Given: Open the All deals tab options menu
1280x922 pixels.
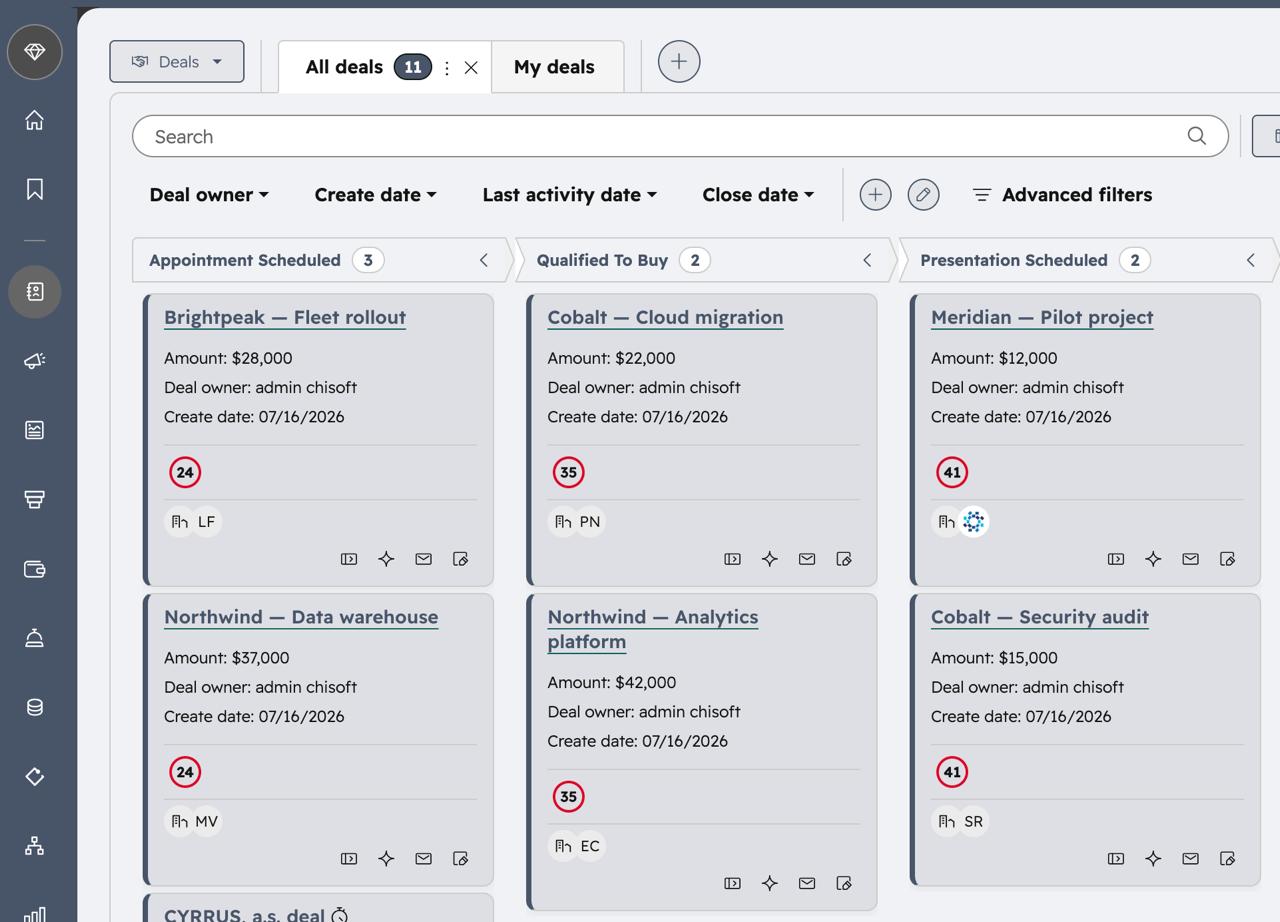Looking at the screenshot, I should pos(447,68).
